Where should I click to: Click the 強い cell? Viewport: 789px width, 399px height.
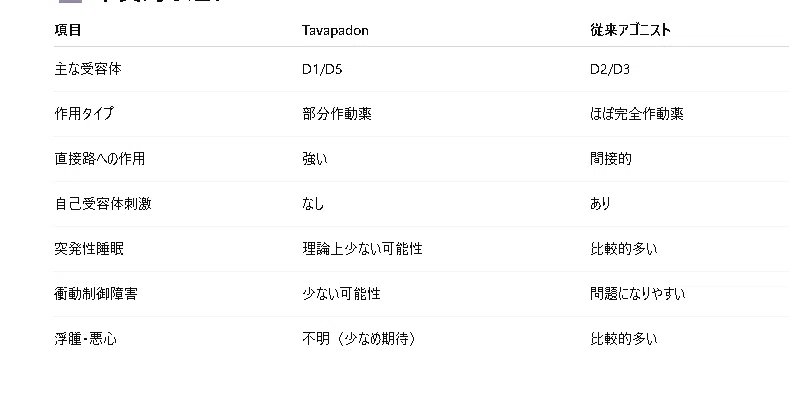pyautogui.click(x=315, y=159)
